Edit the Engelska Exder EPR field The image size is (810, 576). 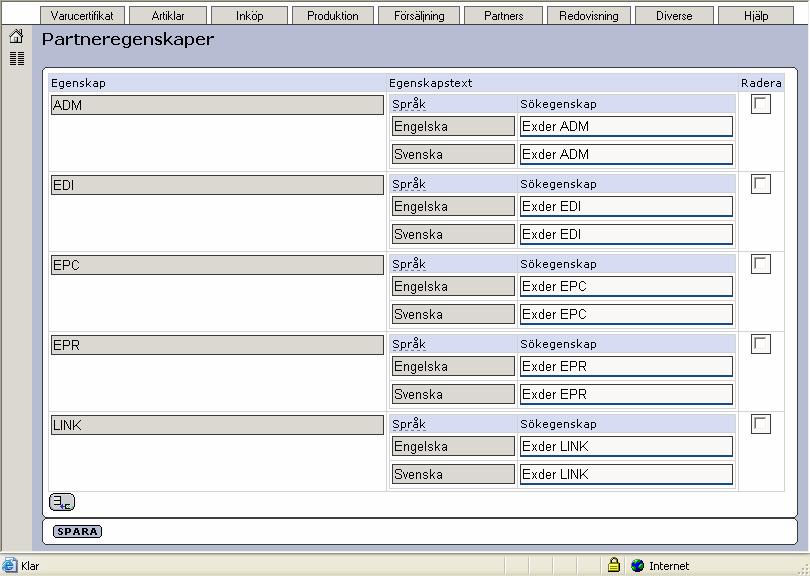pos(626,366)
